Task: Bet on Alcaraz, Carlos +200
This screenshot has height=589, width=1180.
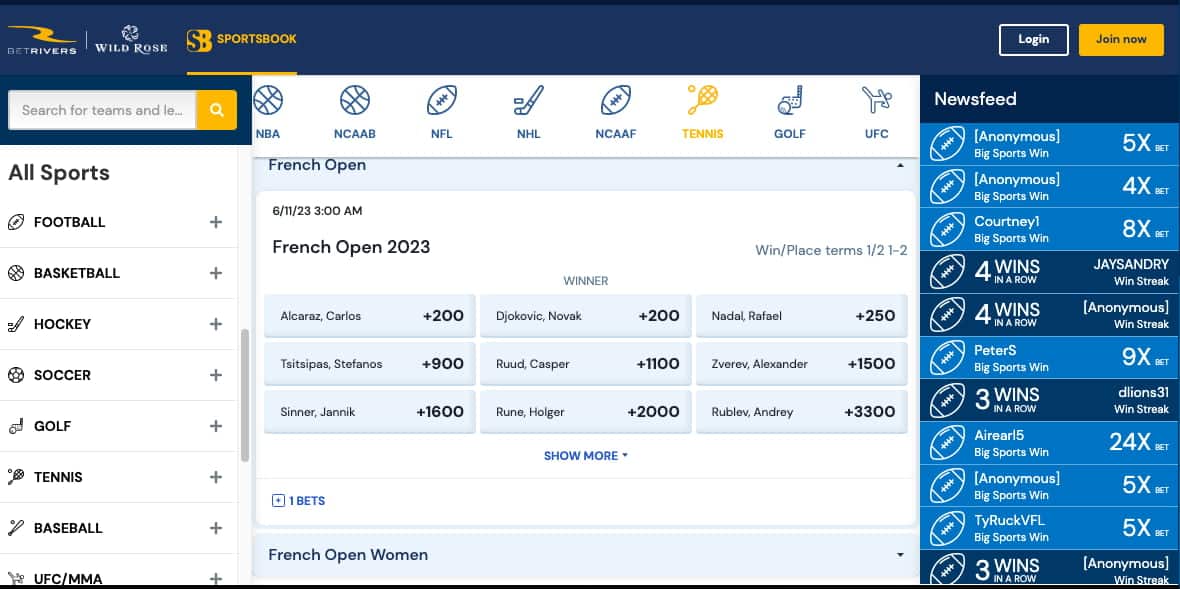Action: (x=370, y=316)
